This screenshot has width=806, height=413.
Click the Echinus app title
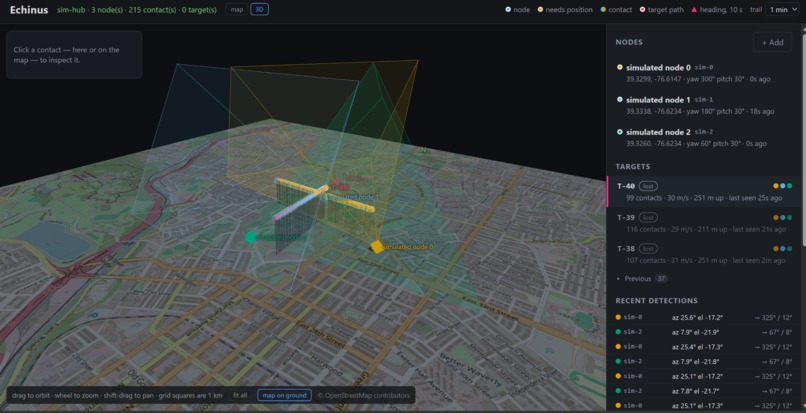point(29,10)
